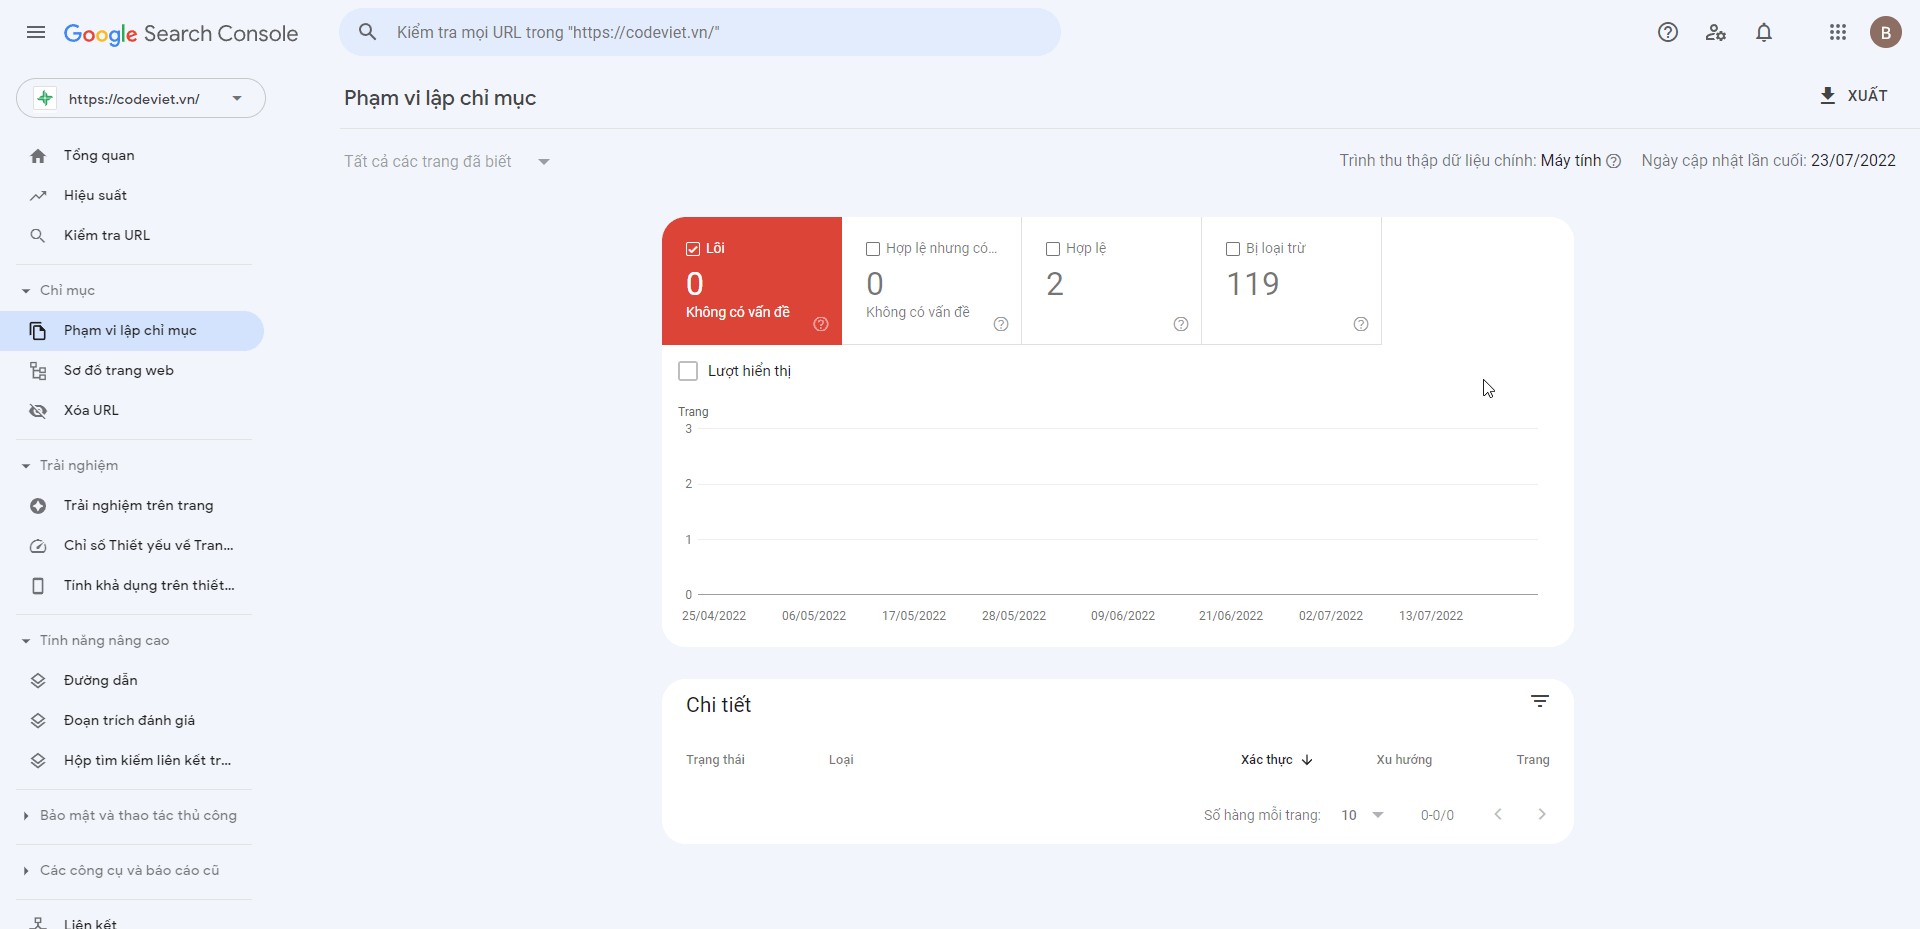Expand Bảo mật và thao tác thủ công section
Screen dimensions: 1920x929
(138, 815)
